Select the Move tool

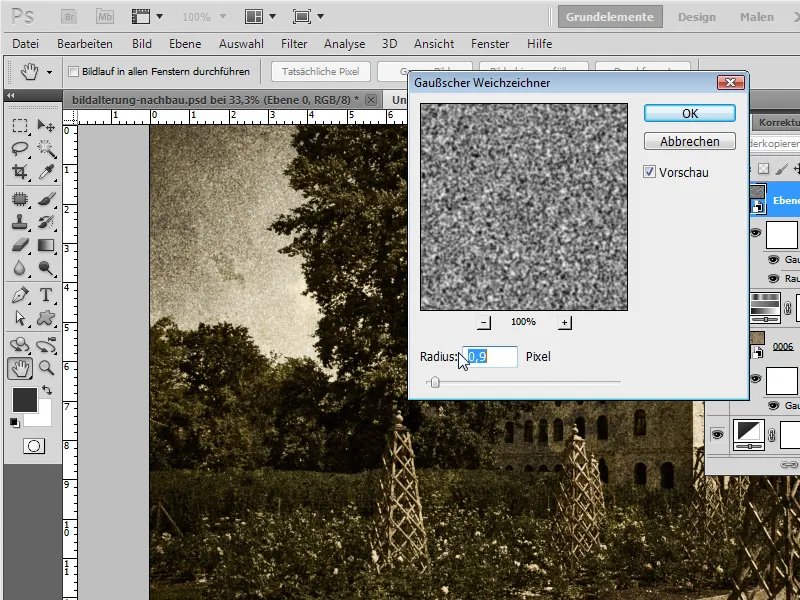point(46,126)
